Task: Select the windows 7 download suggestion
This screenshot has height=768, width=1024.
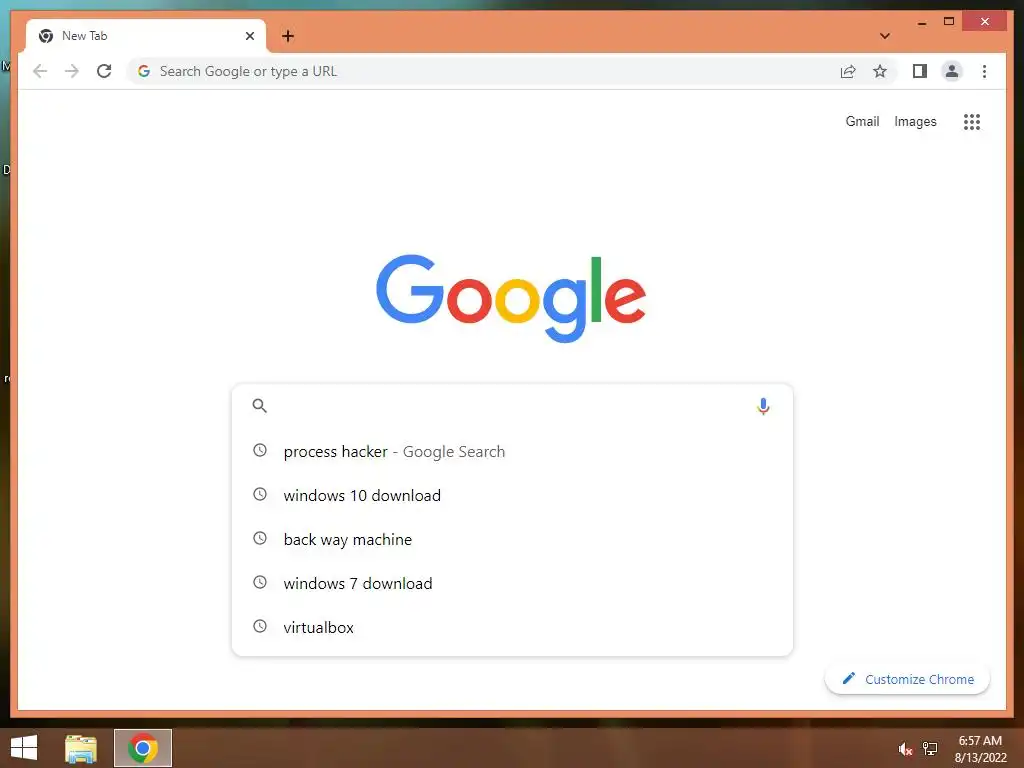Action: pyautogui.click(x=512, y=583)
